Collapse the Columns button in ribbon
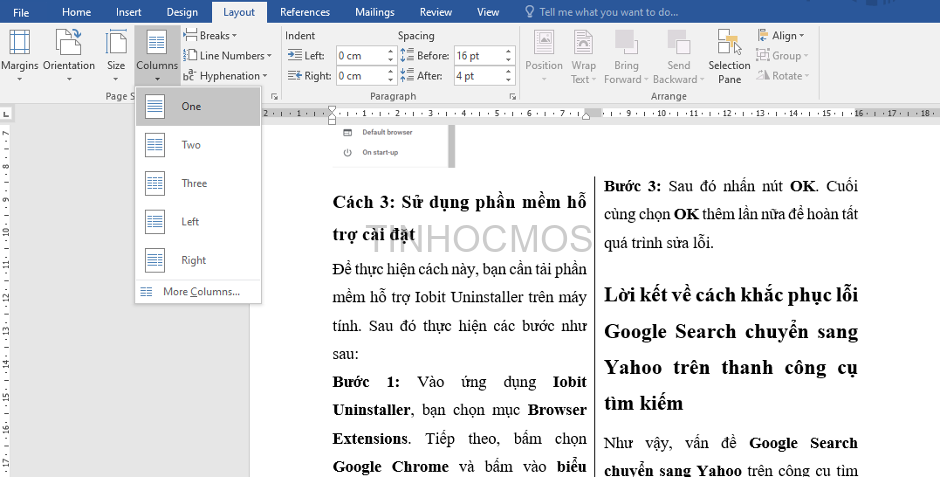This screenshot has height=477, width=941. tap(157, 56)
